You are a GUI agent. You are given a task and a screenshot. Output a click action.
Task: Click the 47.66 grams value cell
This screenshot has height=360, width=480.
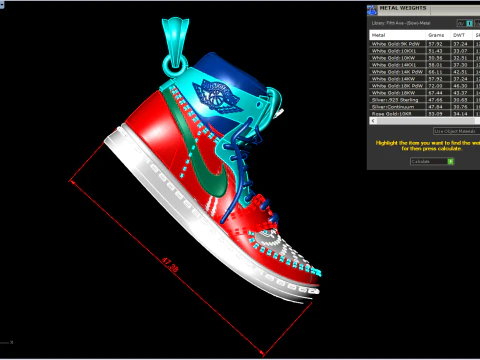pos(438,100)
